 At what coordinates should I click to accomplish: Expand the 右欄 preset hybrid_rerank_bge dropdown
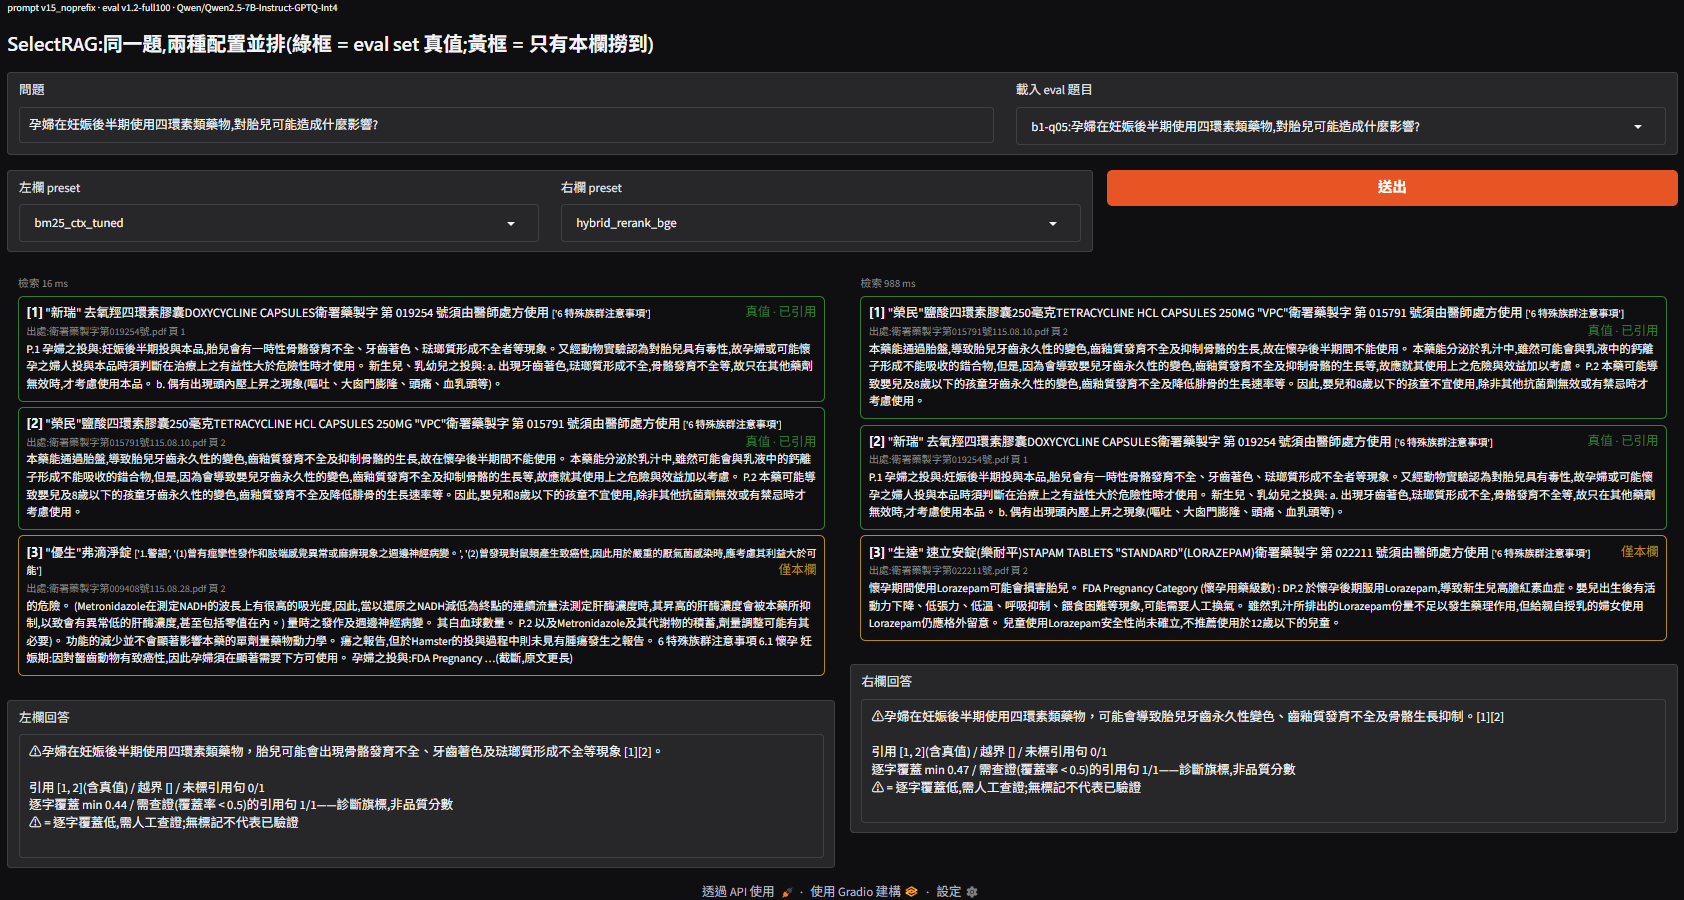[x=820, y=223]
